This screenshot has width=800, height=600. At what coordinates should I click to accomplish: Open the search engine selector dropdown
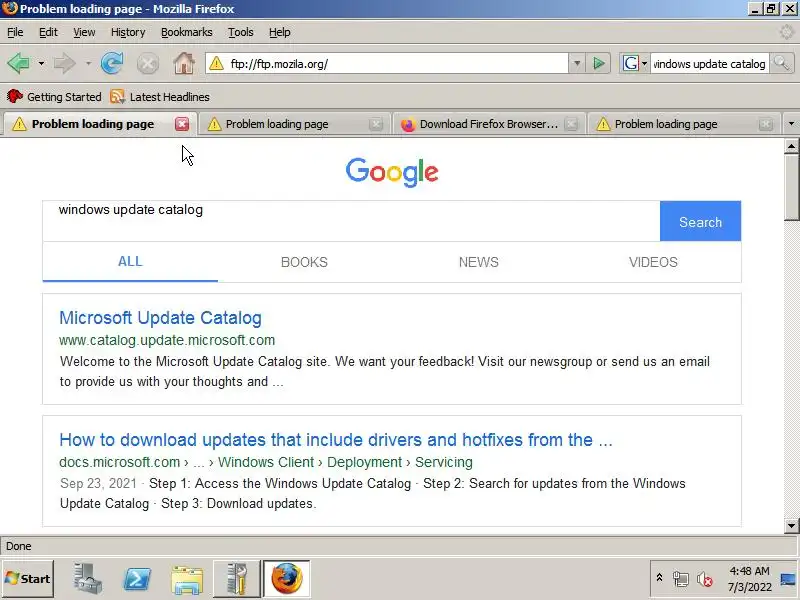[x=644, y=64]
